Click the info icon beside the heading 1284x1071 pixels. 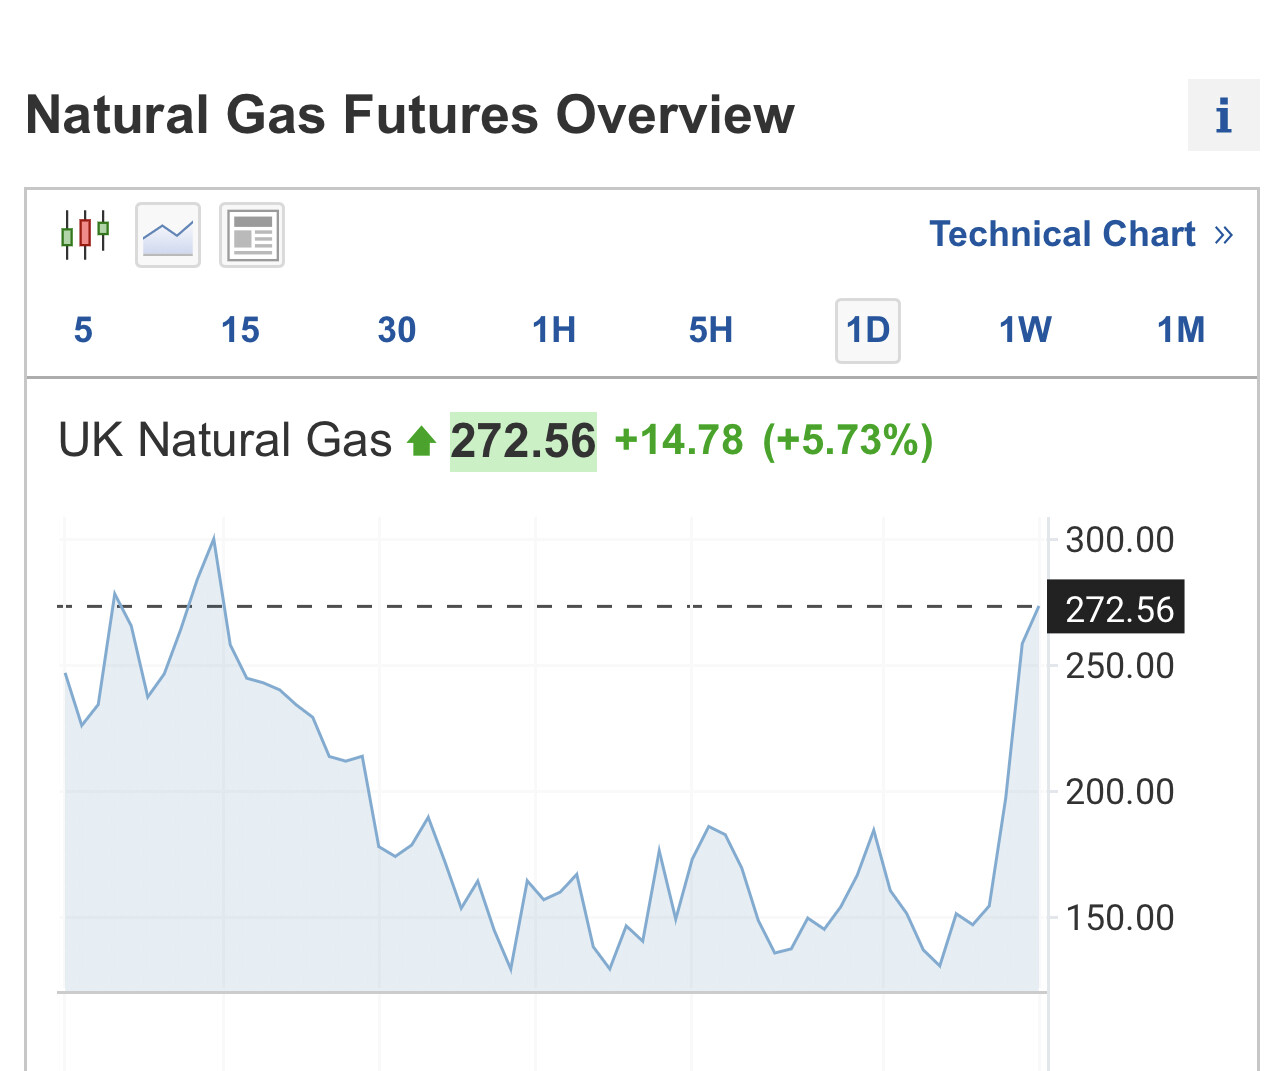tap(1223, 116)
